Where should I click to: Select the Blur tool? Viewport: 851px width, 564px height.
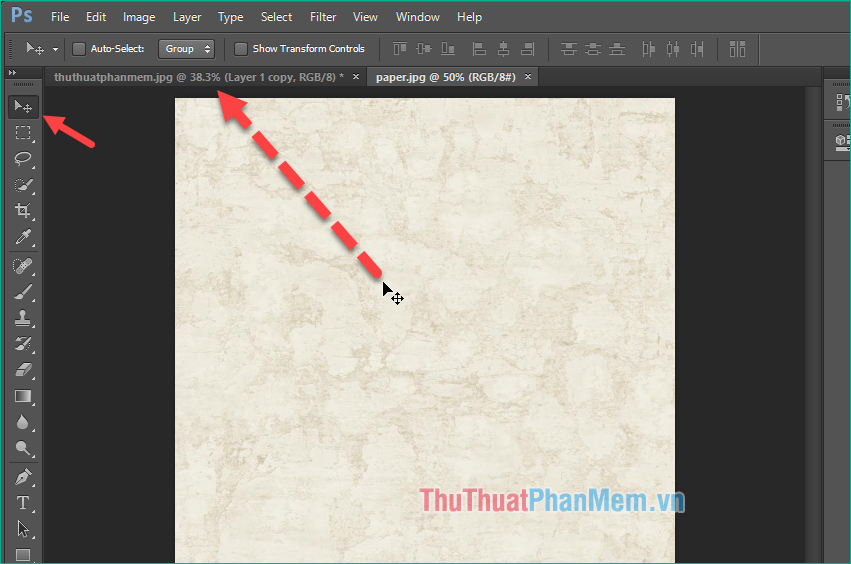pos(23,422)
